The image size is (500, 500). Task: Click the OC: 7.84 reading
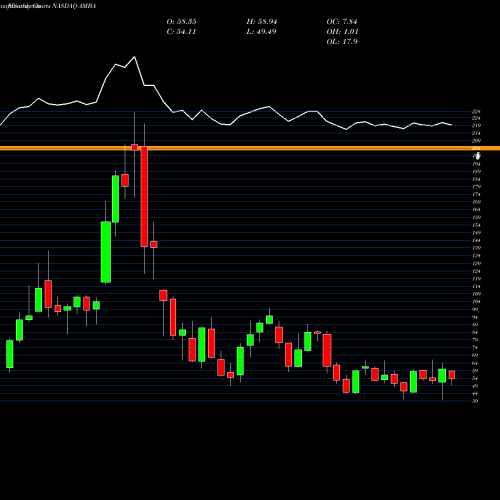coord(342,22)
